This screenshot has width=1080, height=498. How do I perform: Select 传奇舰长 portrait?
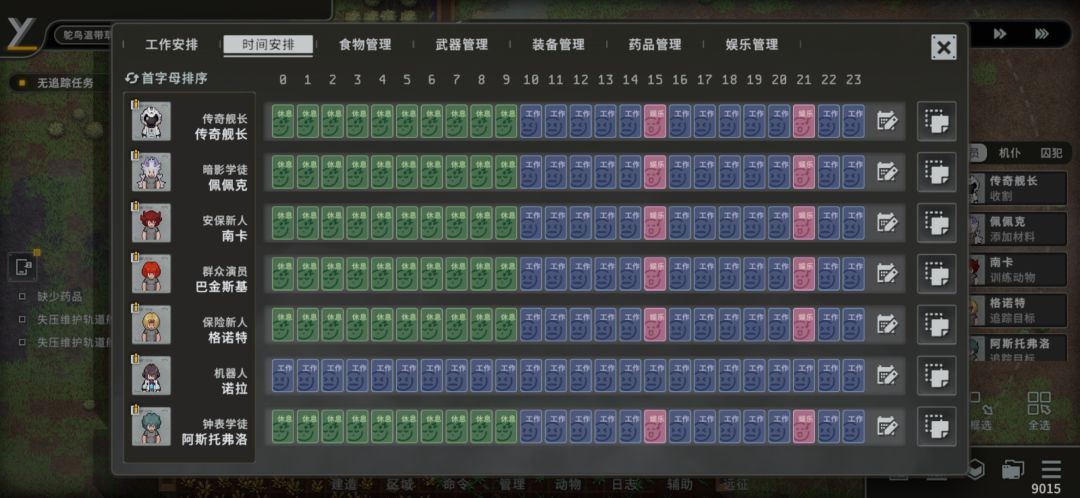pos(151,121)
